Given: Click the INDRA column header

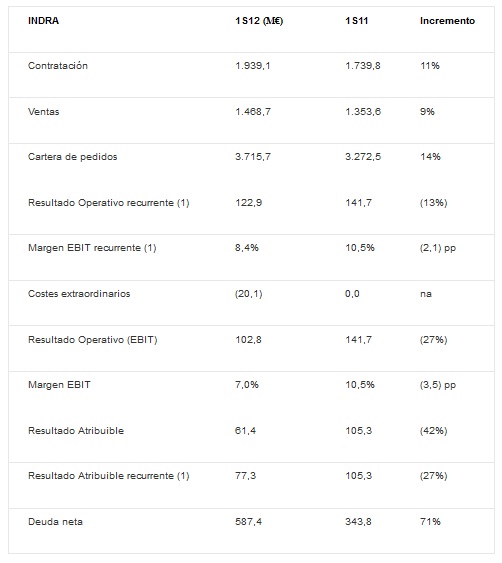Looking at the screenshot, I should [x=43, y=20].
